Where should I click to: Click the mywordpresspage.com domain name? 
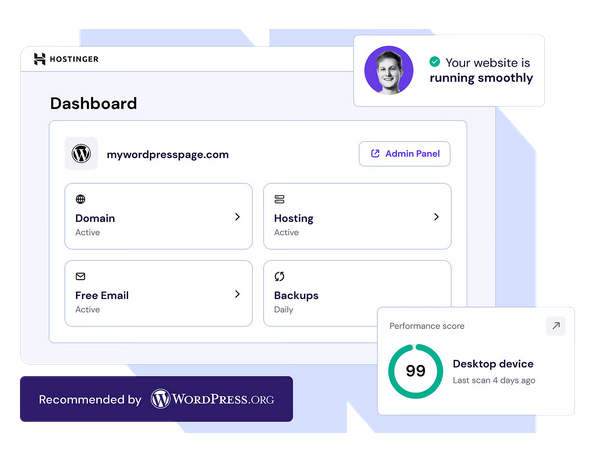click(x=168, y=154)
